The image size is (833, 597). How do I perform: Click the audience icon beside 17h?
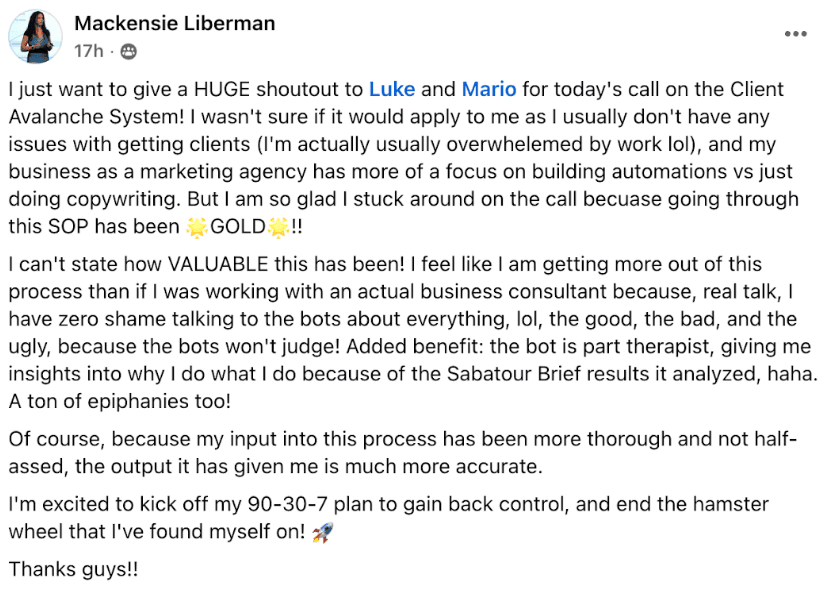pos(128,50)
